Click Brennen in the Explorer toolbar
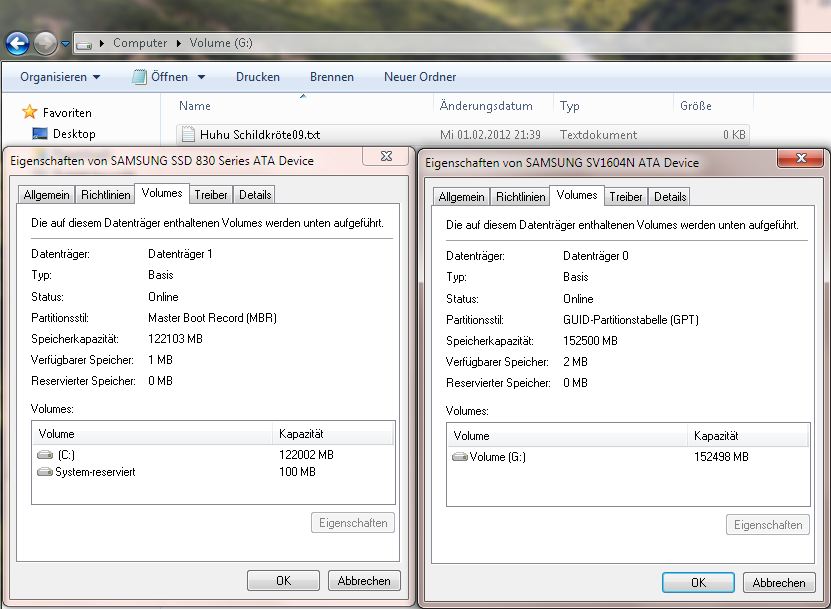The width and height of the screenshot is (831, 609). 332,77
